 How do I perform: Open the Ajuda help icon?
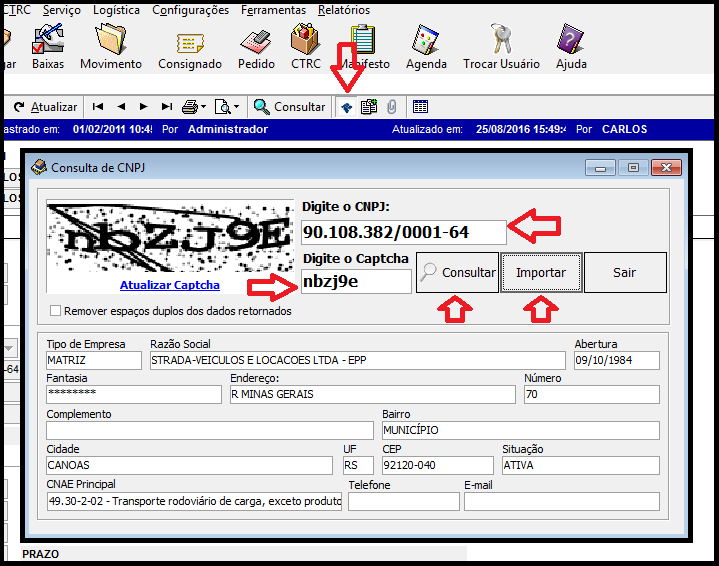coord(571,44)
